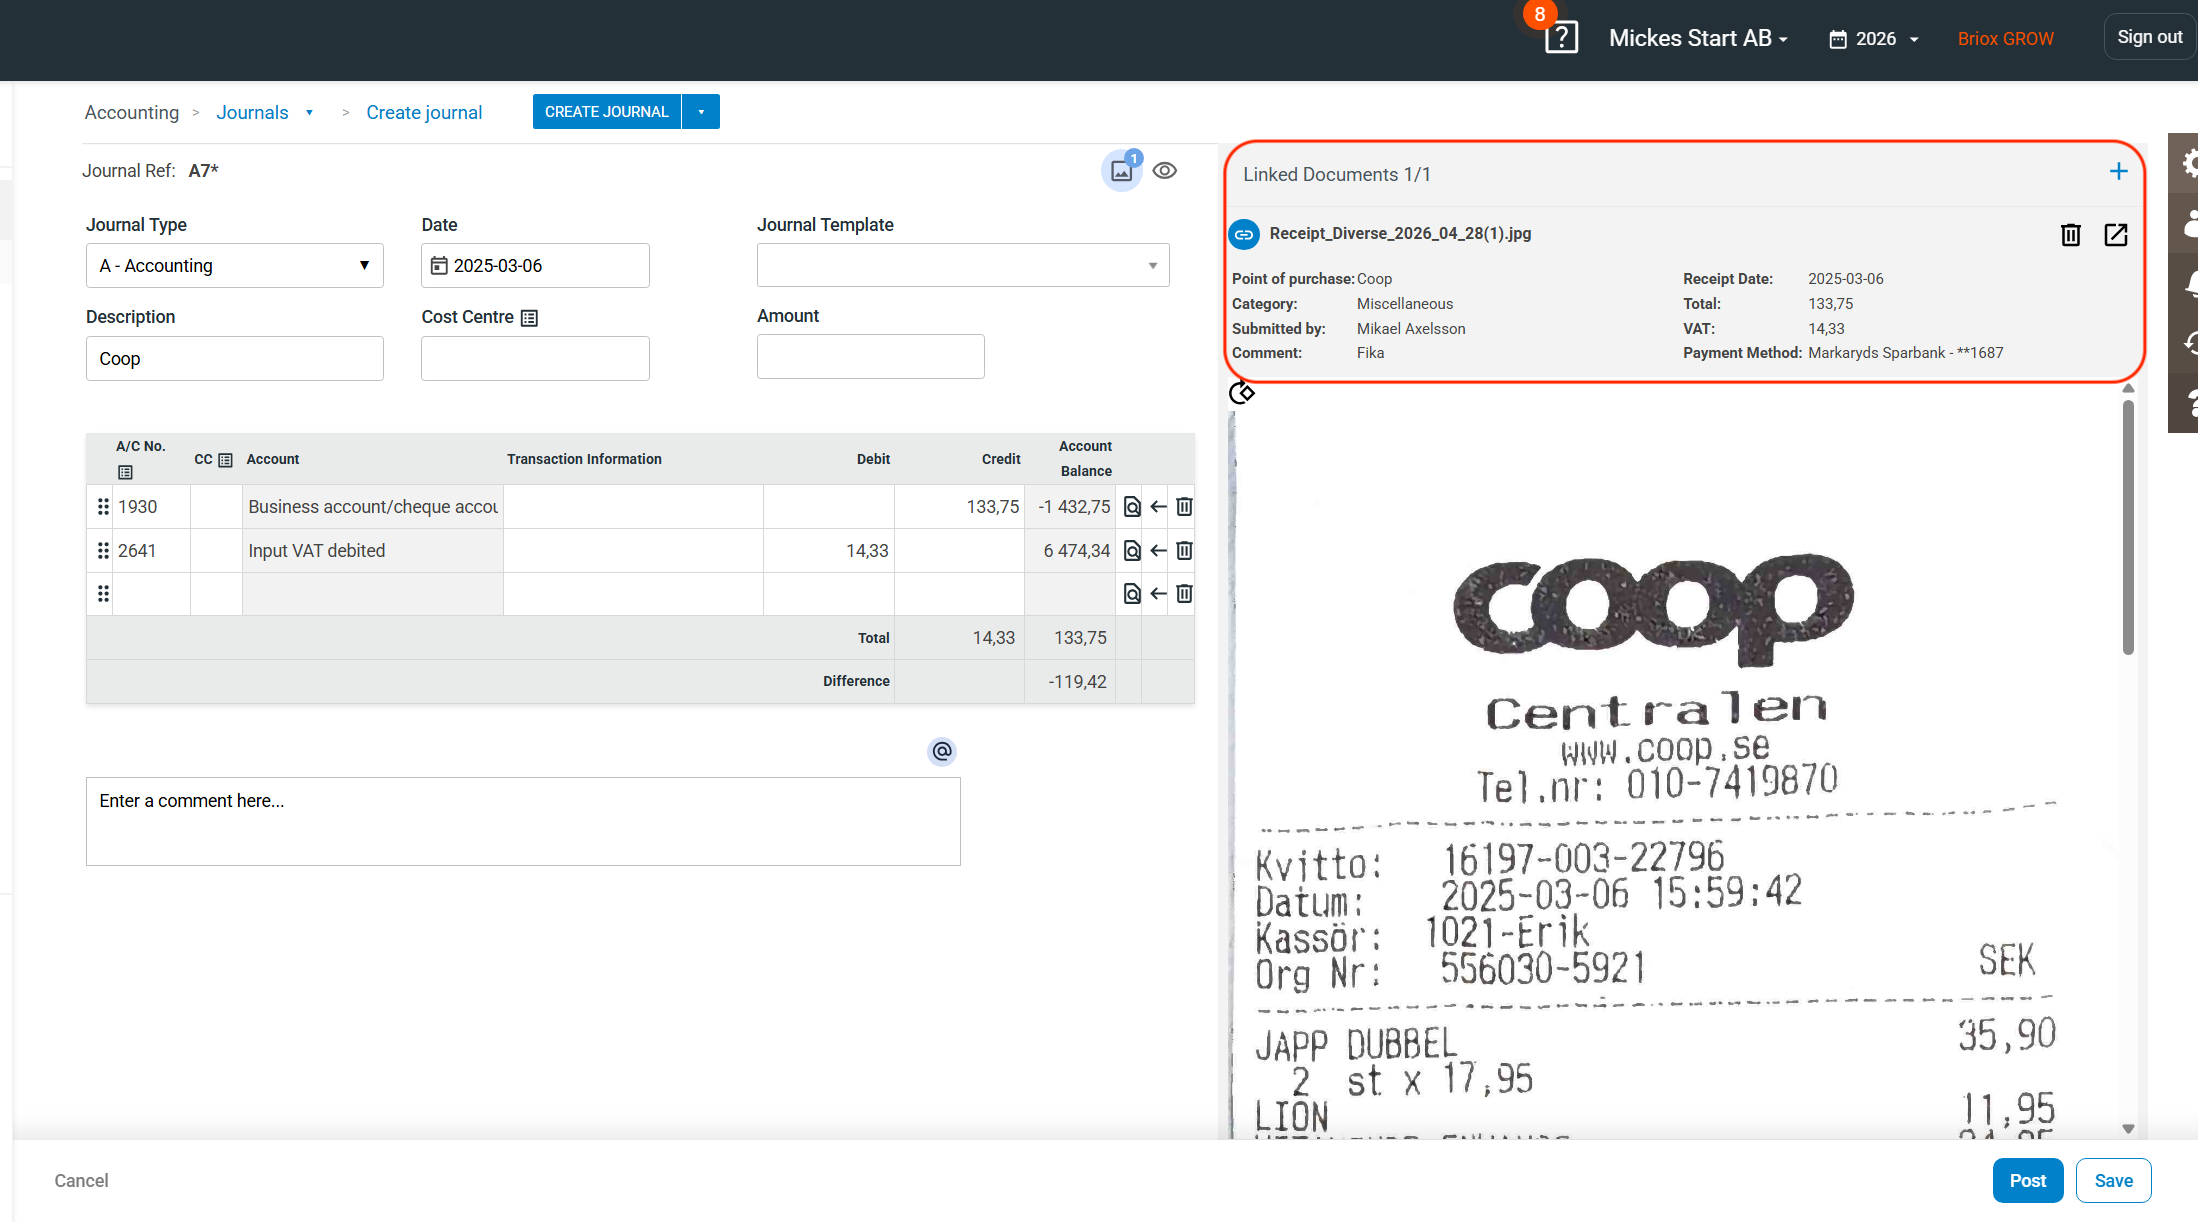Open lookup icon for row 1930
This screenshot has width=2198, height=1222.
click(x=1132, y=507)
